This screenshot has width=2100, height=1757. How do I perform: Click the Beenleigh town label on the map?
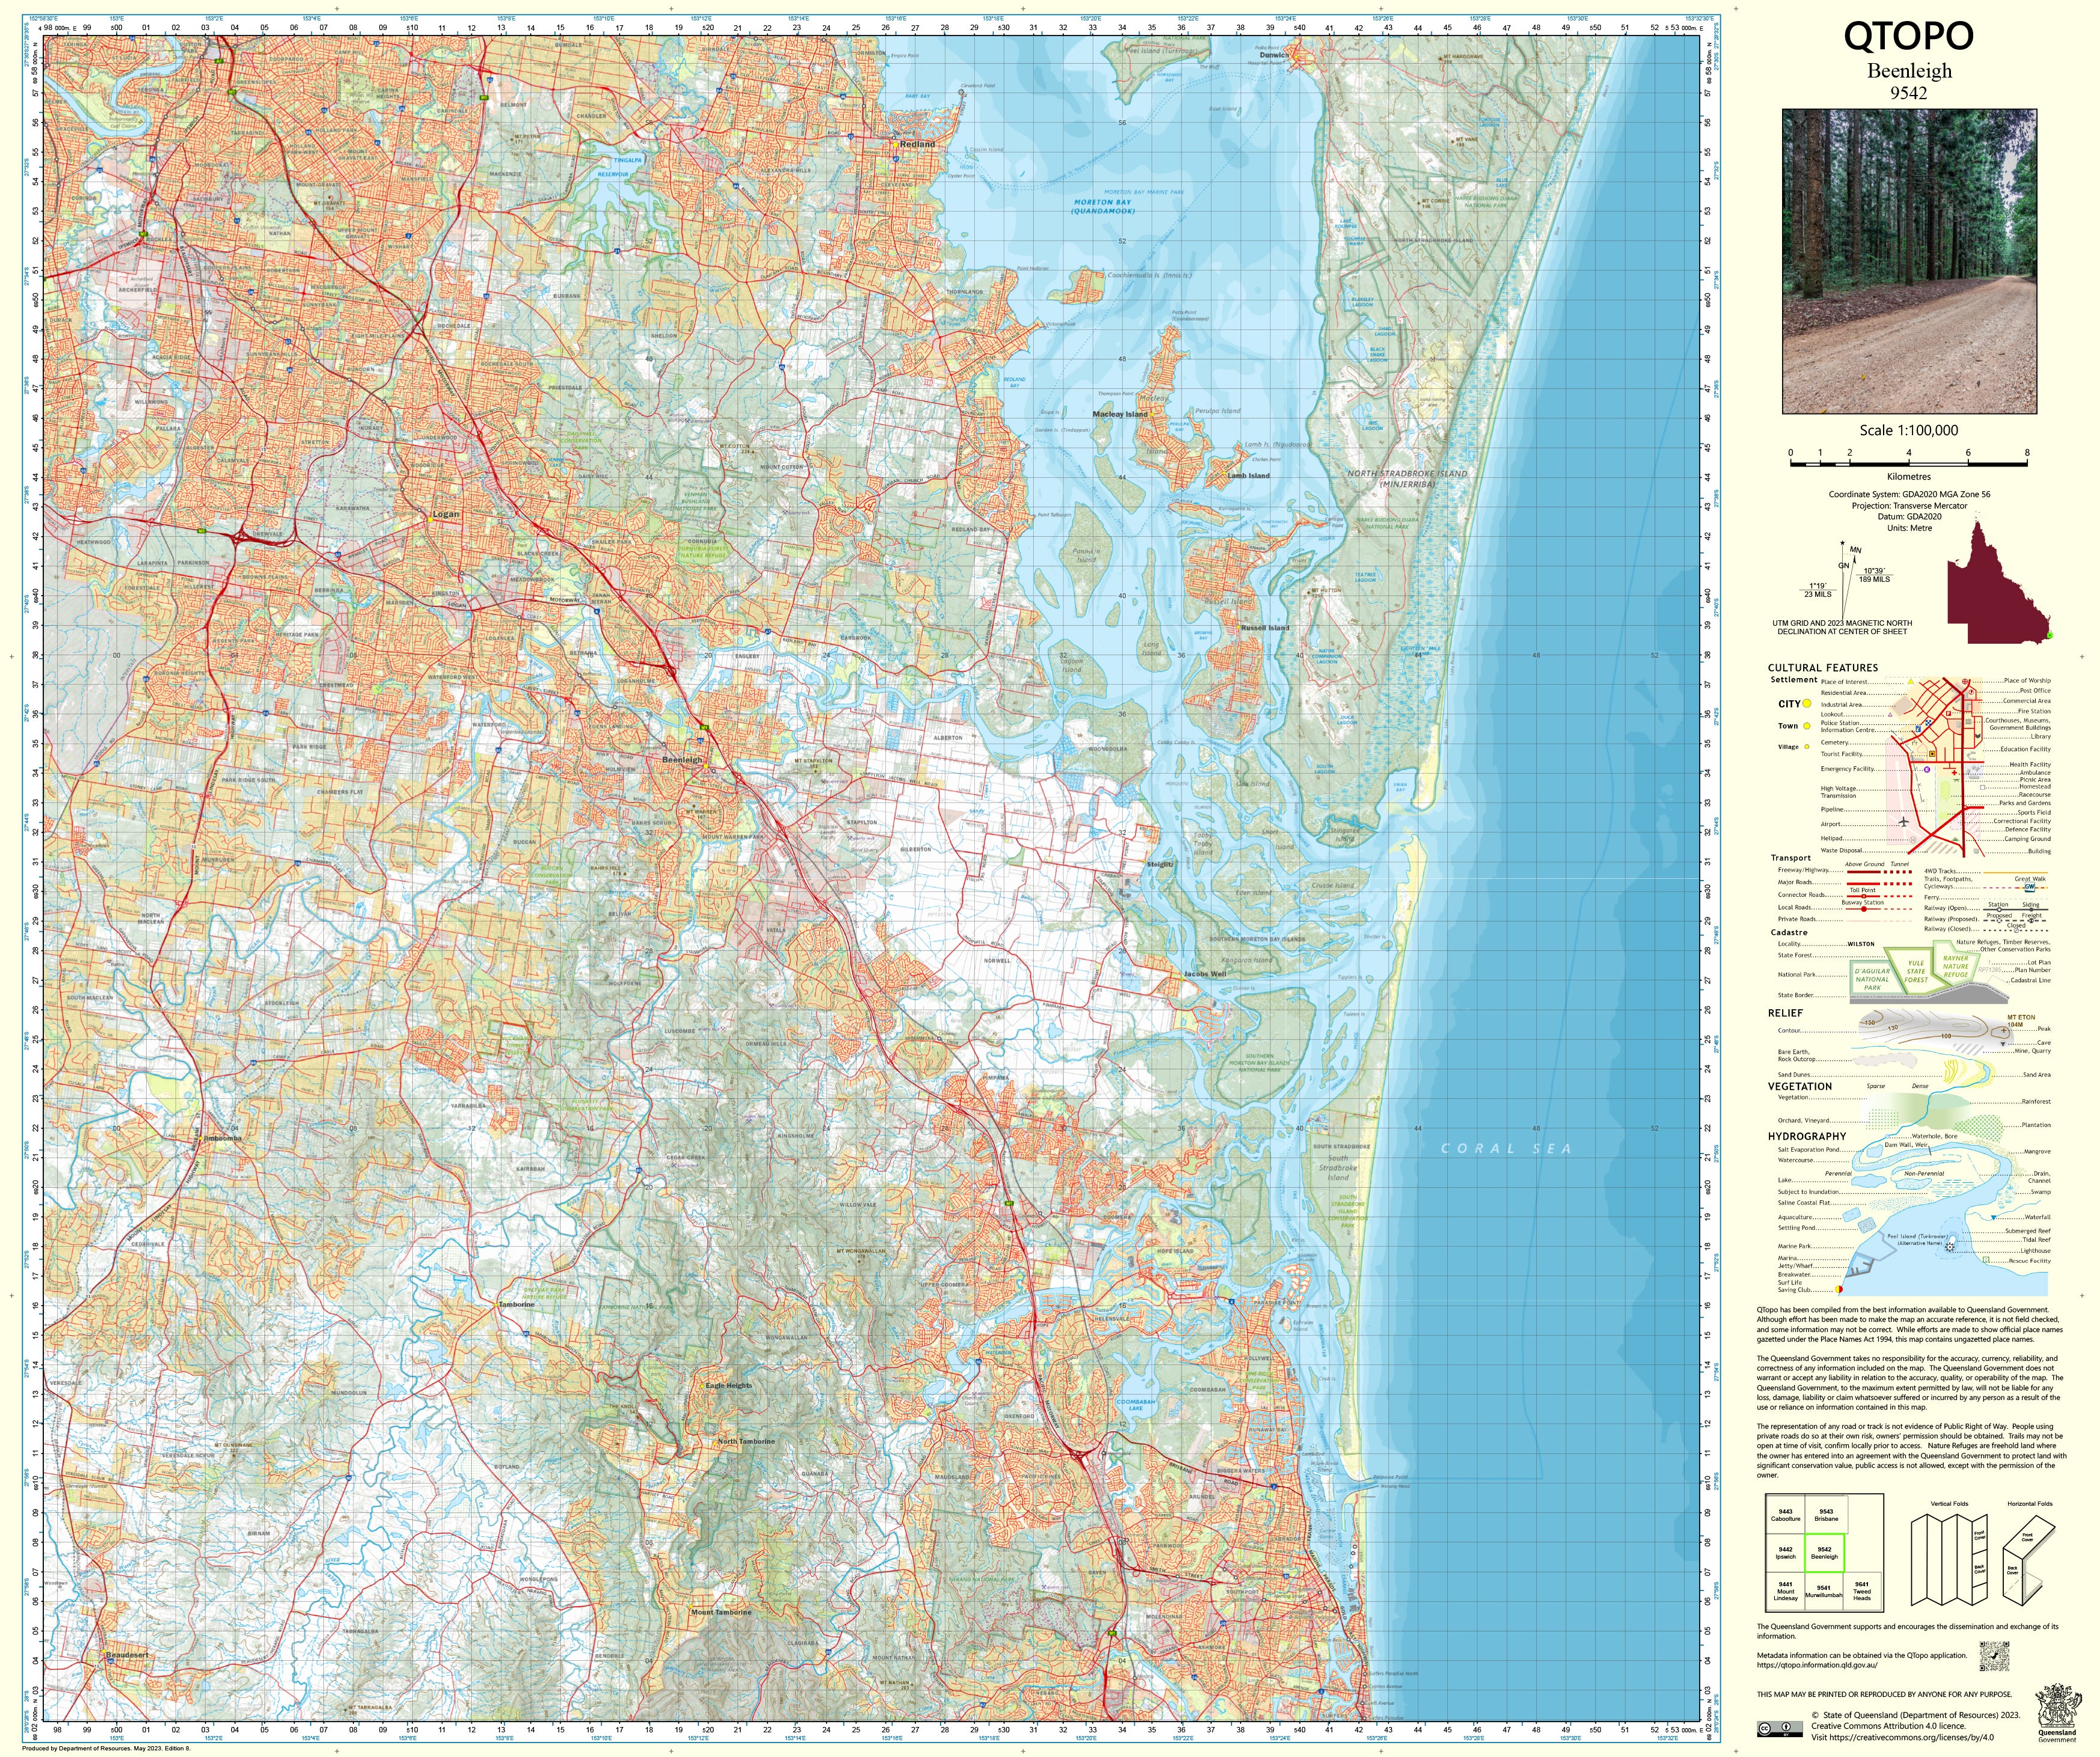(x=682, y=760)
